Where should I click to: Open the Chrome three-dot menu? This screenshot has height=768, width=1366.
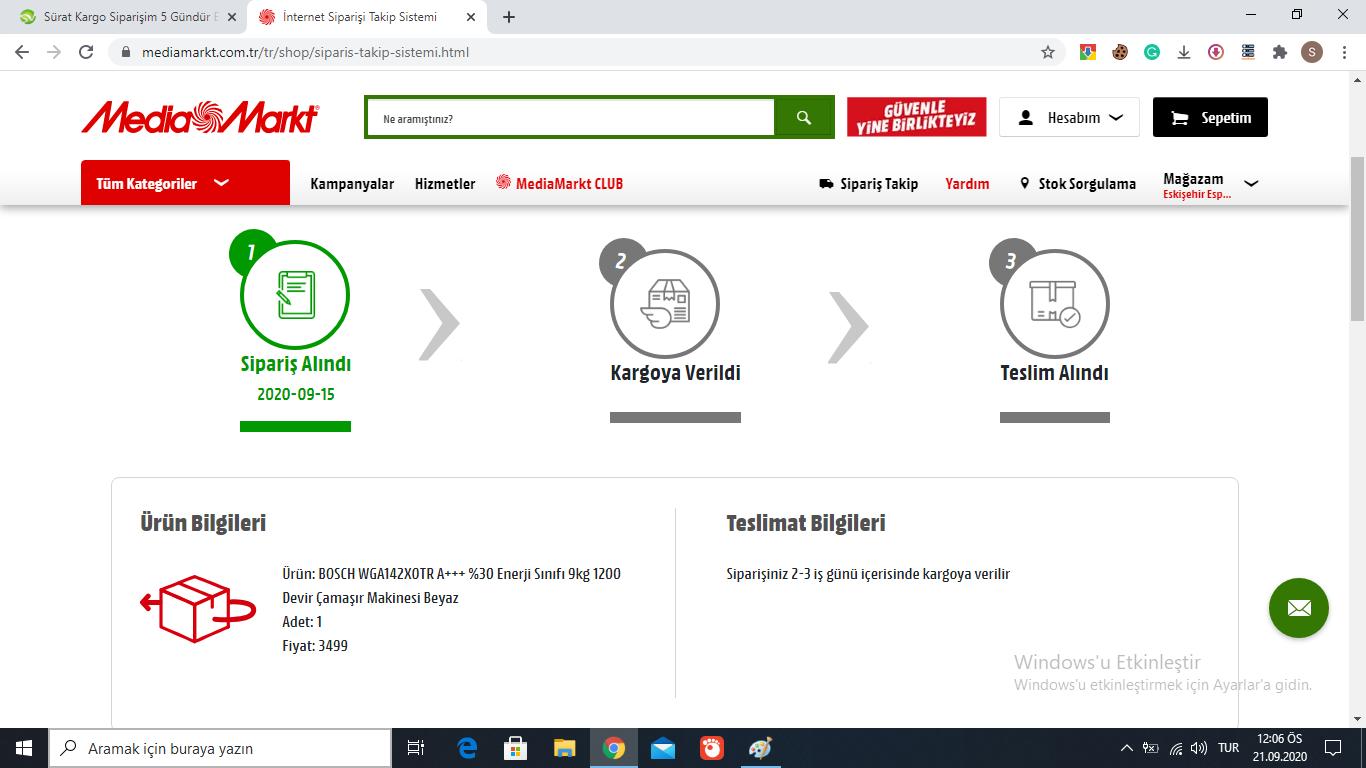pyautogui.click(x=1344, y=52)
